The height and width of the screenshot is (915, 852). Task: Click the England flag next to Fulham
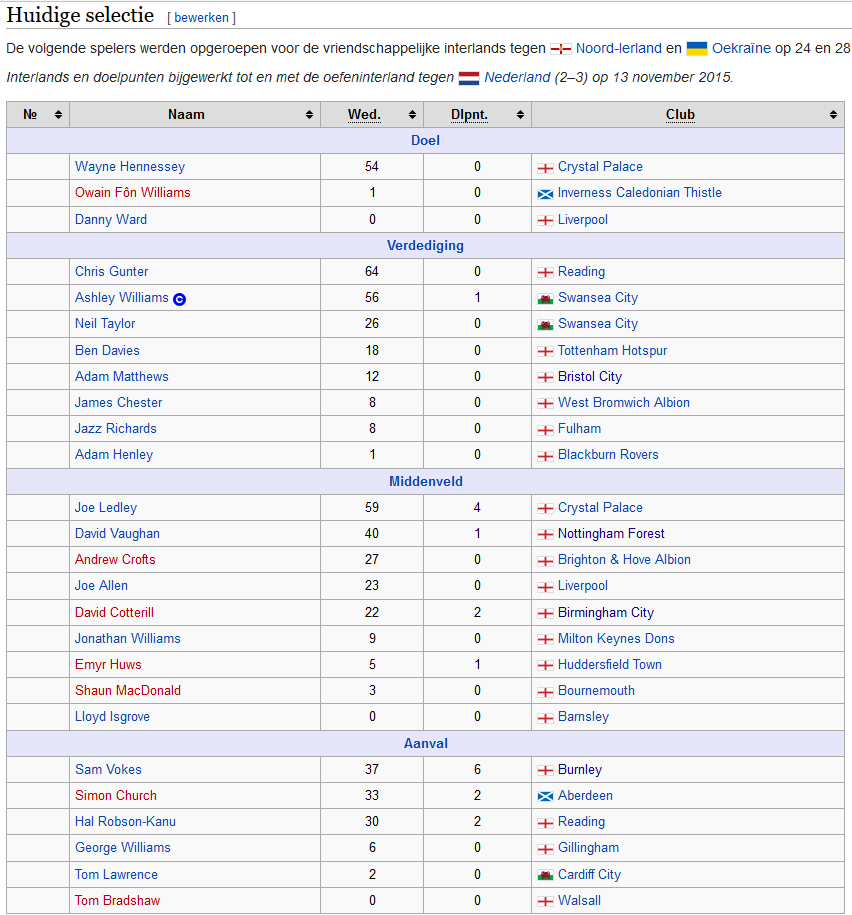click(x=545, y=429)
